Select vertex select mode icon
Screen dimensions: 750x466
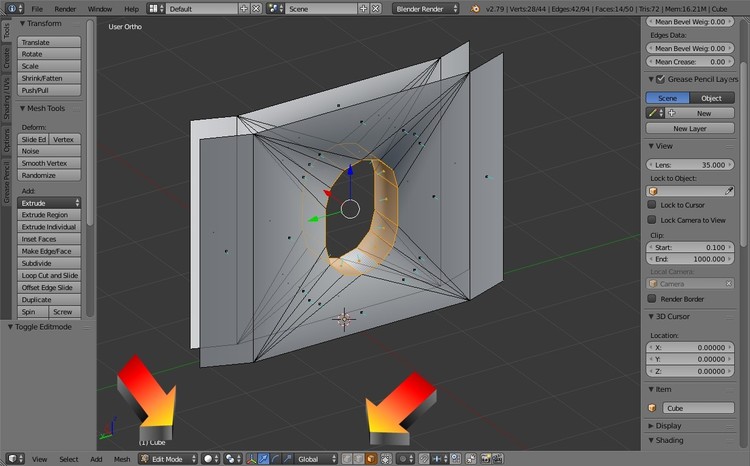pos(346,459)
